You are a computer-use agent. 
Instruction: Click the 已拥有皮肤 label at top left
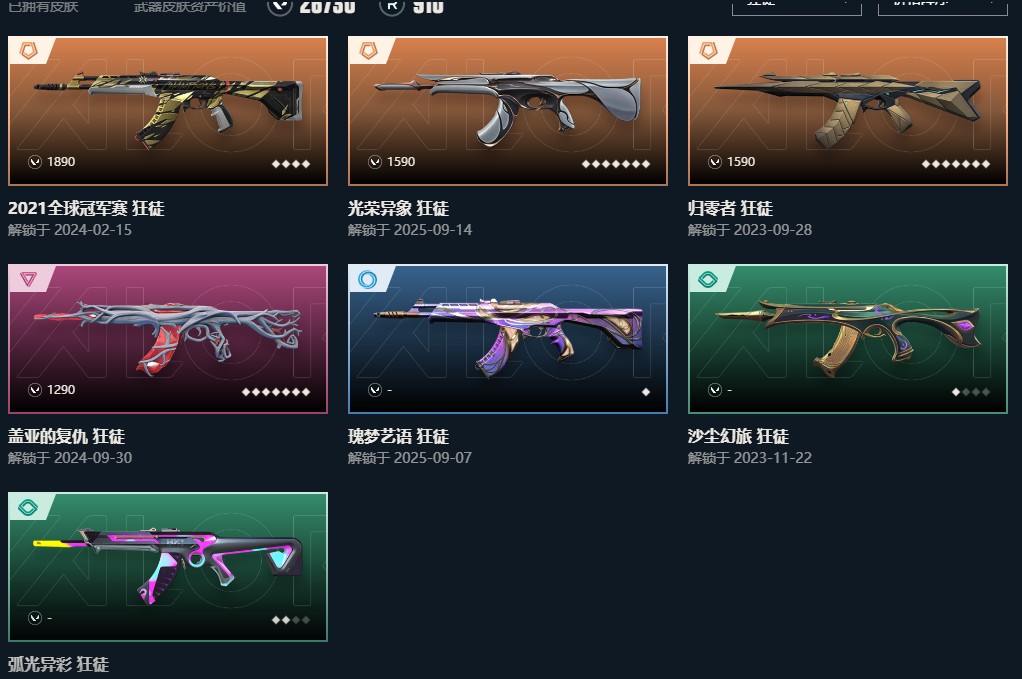43,7
